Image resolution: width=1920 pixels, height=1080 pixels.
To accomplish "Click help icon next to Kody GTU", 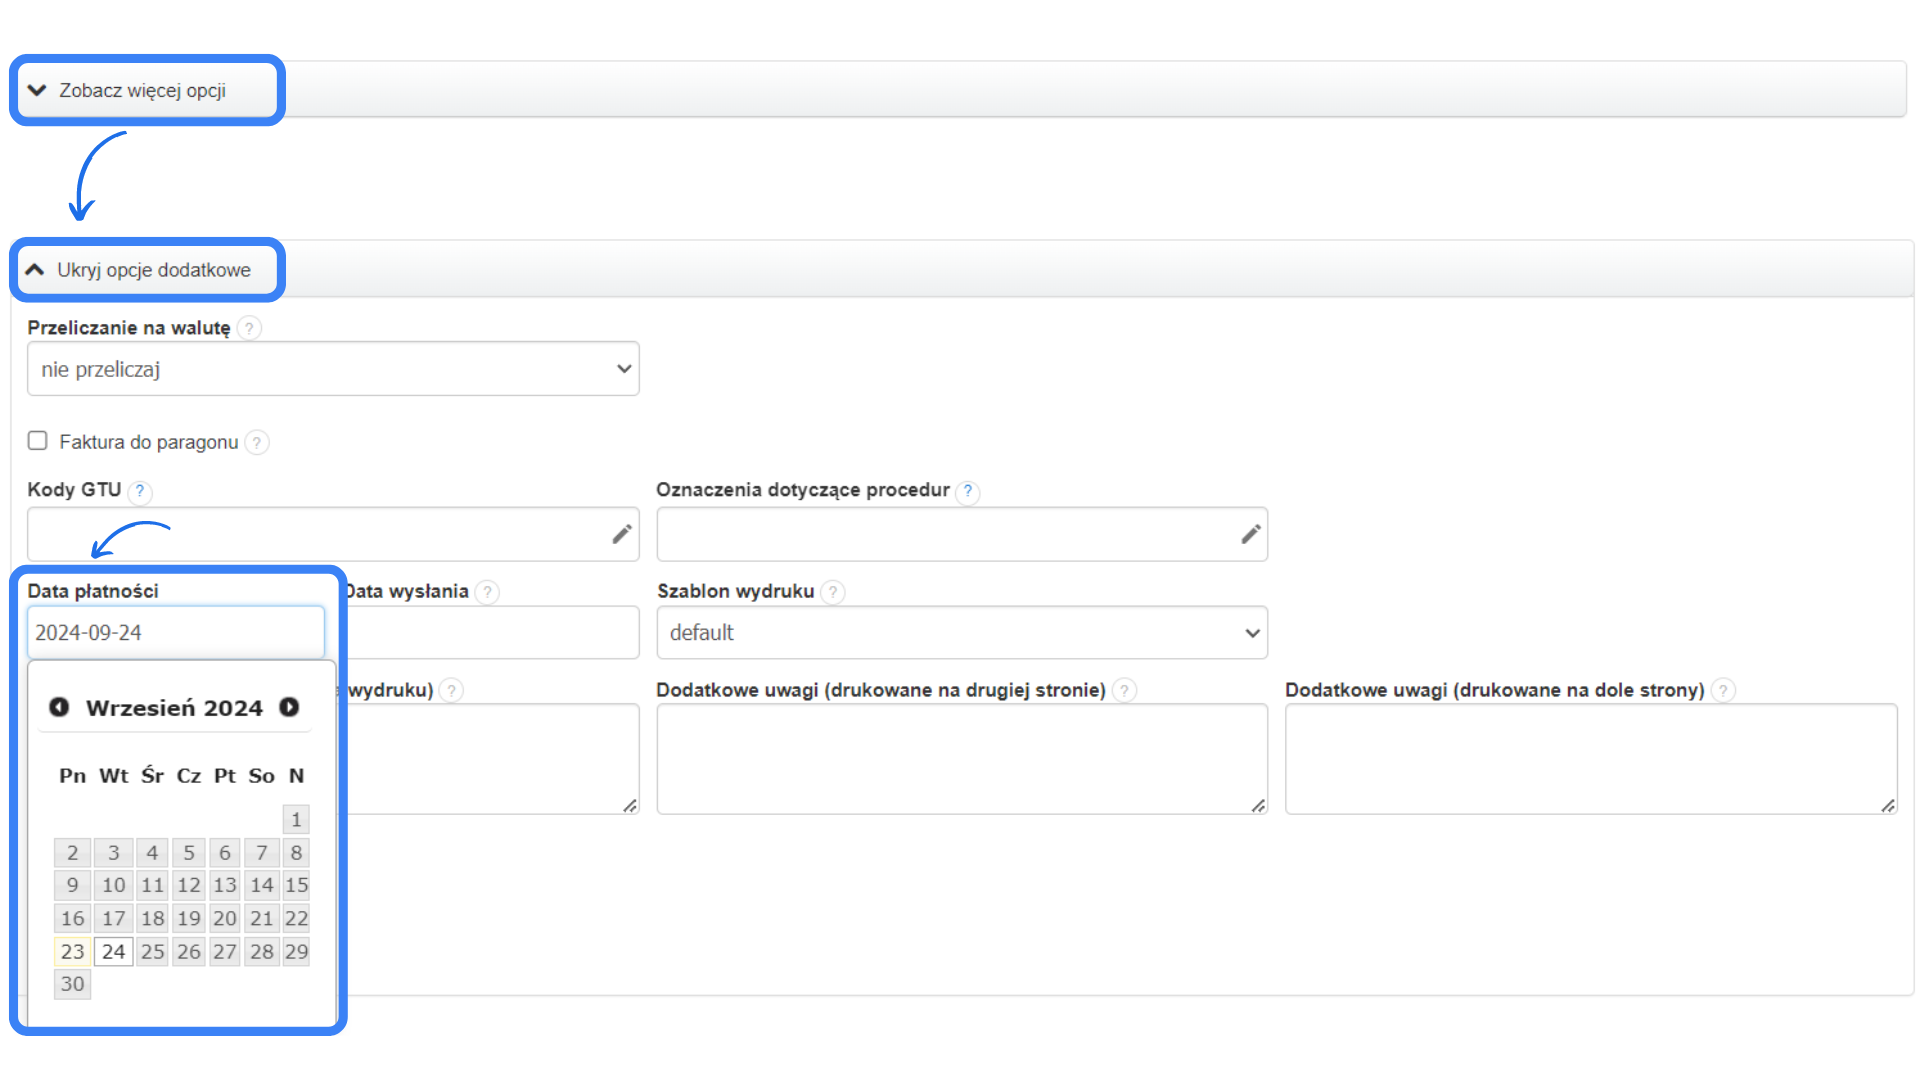I will pyautogui.click(x=140, y=491).
